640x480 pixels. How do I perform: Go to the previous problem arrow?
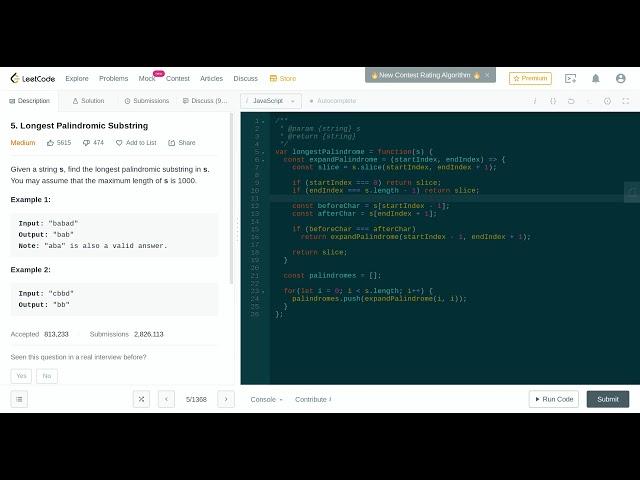point(166,399)
